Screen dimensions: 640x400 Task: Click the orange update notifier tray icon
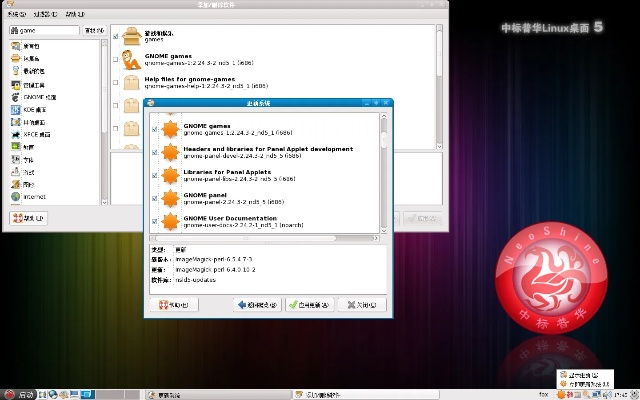pyautogui.click(x=562, y=394)
